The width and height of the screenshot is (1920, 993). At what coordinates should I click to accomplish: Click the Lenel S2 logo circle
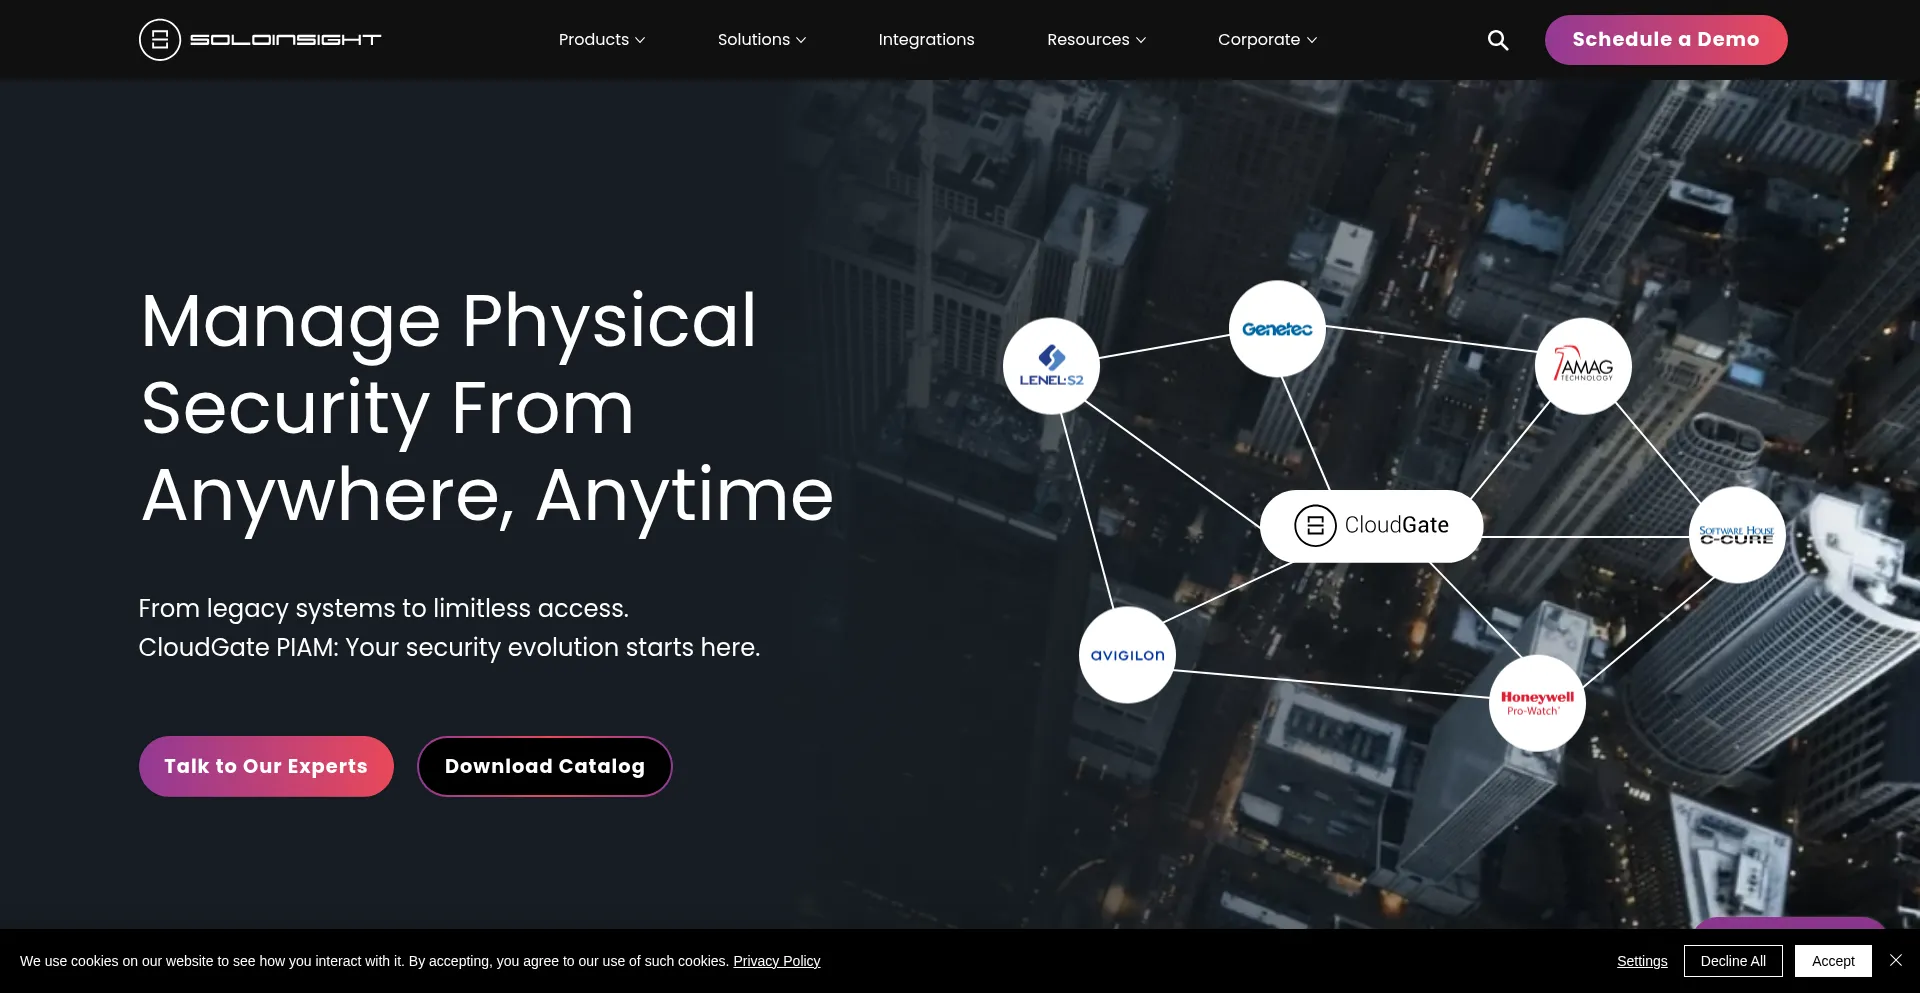click(1051, 366)
